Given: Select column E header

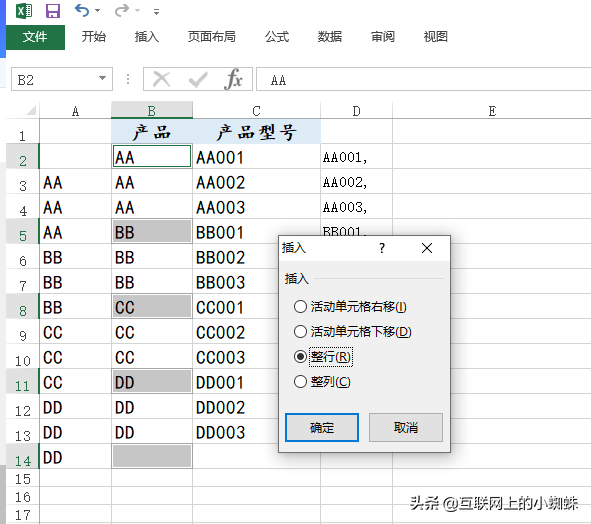Looking at the screenshot, I should (x=492, y=111).
